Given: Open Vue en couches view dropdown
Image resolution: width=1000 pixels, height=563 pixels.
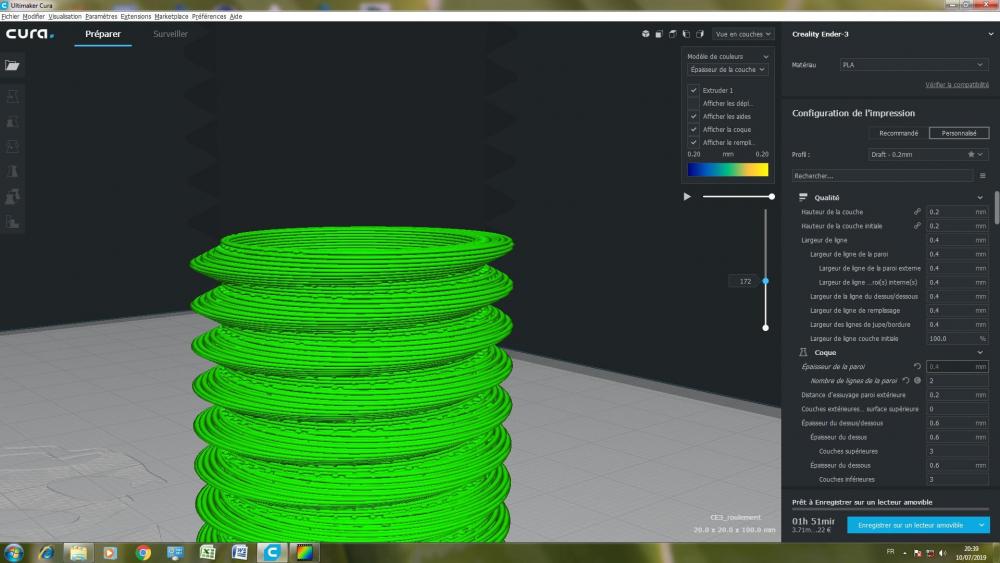Looking at the screenshot, I should (x=743, y=34).
